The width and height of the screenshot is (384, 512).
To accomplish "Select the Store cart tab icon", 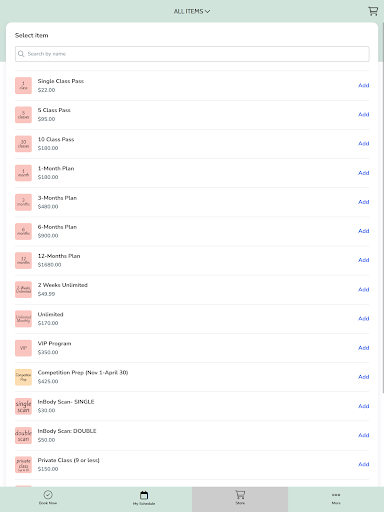I will (x=240, y=494).
